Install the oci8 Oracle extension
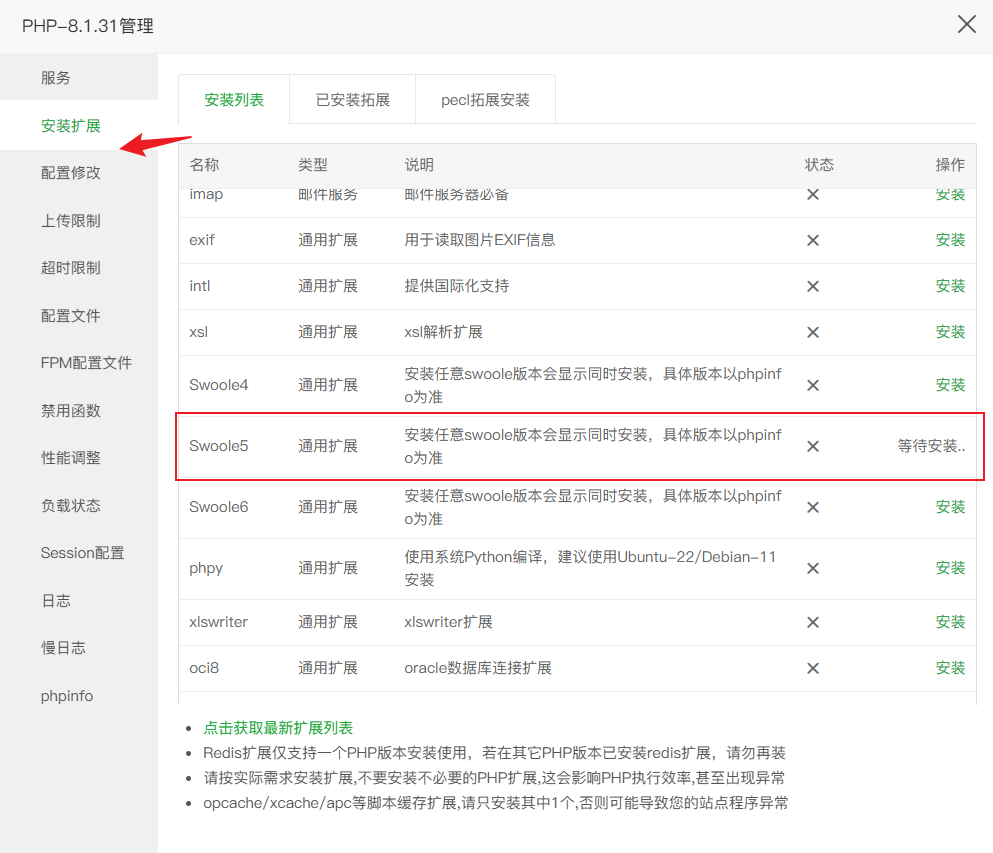 949,668
